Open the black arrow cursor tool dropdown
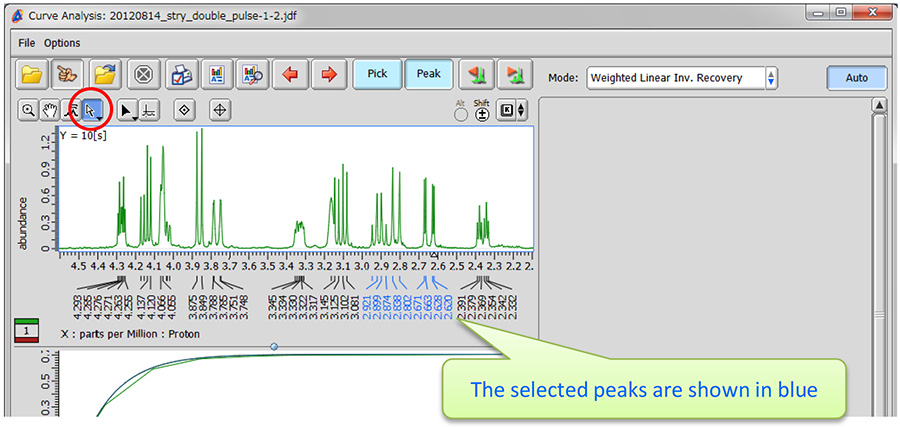Image resolution: width=900 pixels, height=427 pixels. (128, 110)
